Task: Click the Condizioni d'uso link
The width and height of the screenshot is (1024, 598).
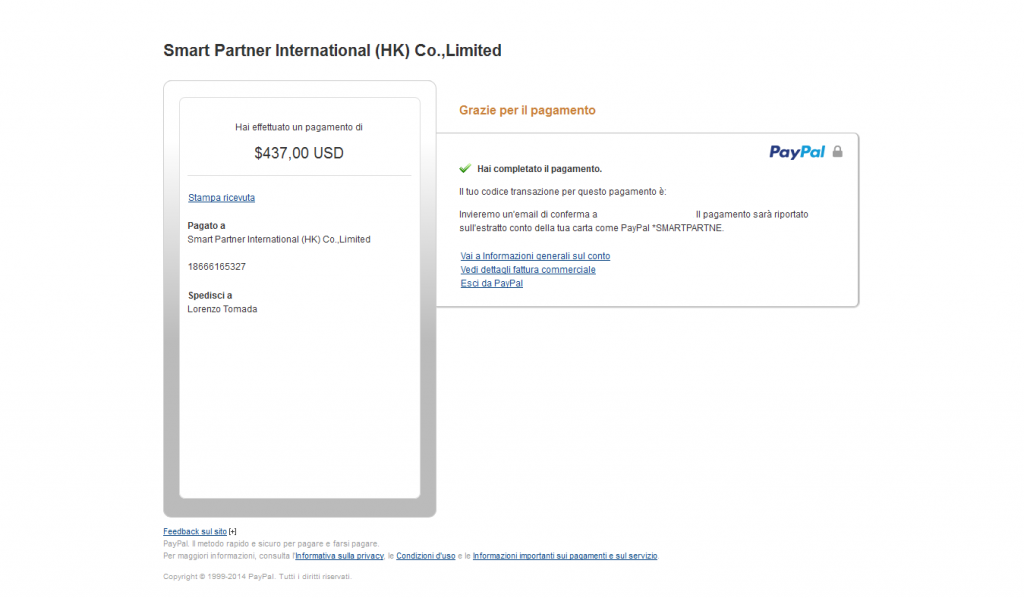Action: (425, 555)
